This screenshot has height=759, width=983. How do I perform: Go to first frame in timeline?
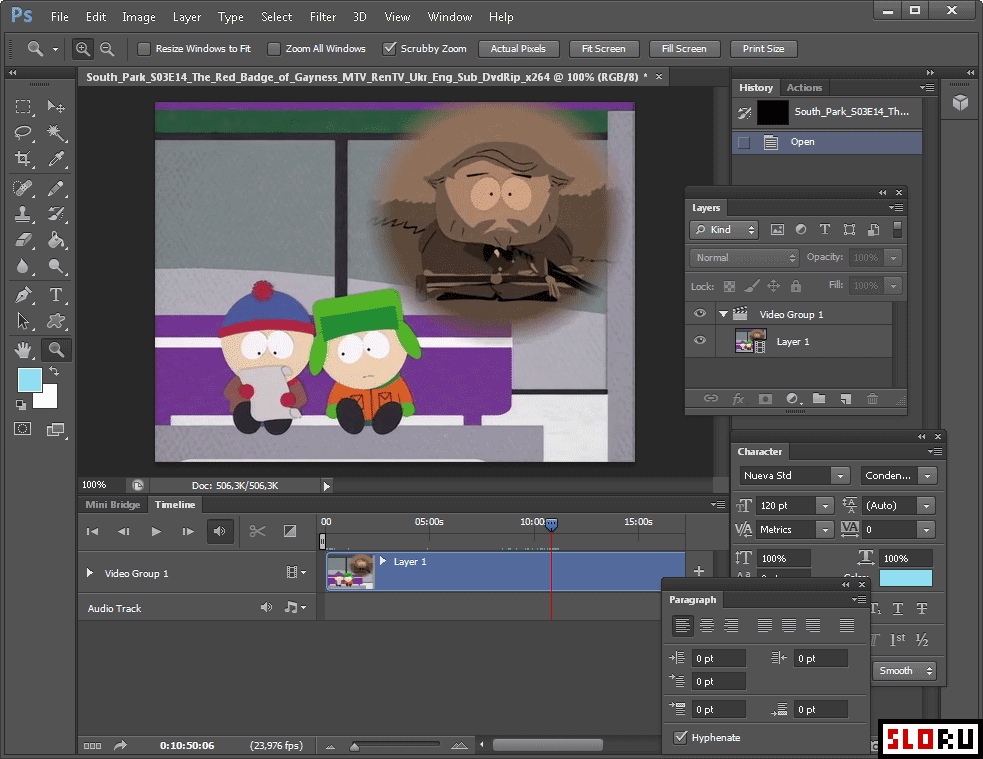point(92,531)
